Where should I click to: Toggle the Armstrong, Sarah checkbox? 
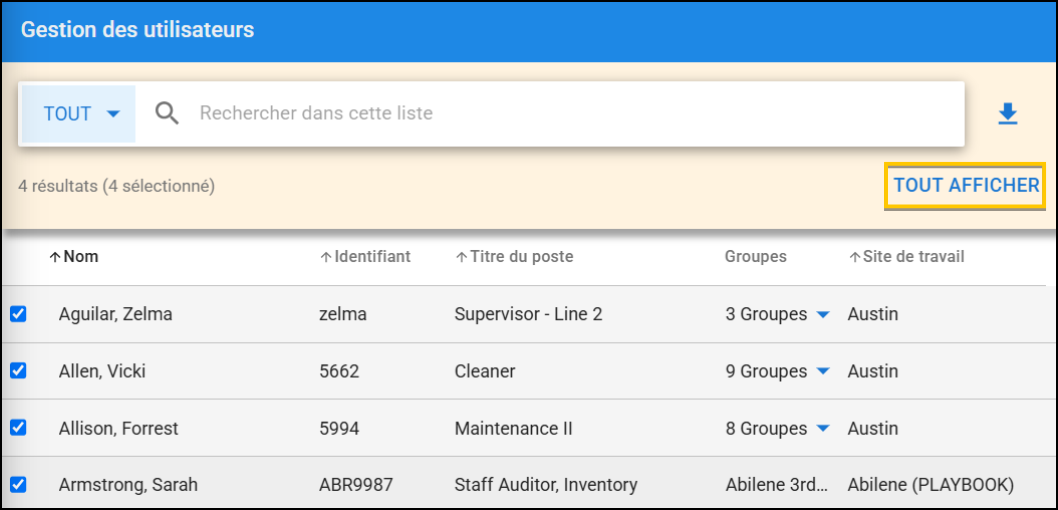18,485
